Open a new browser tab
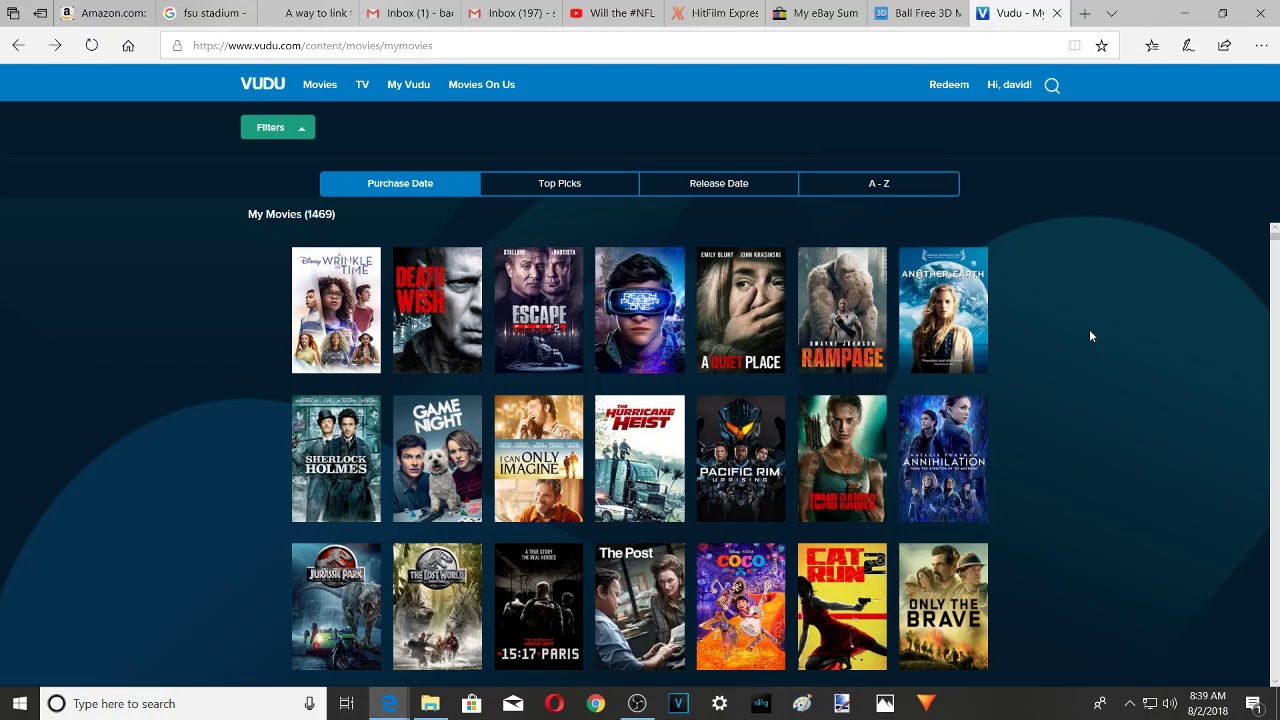The width and height of the screenshot is (1280, 720). (x=1084, y=13)
